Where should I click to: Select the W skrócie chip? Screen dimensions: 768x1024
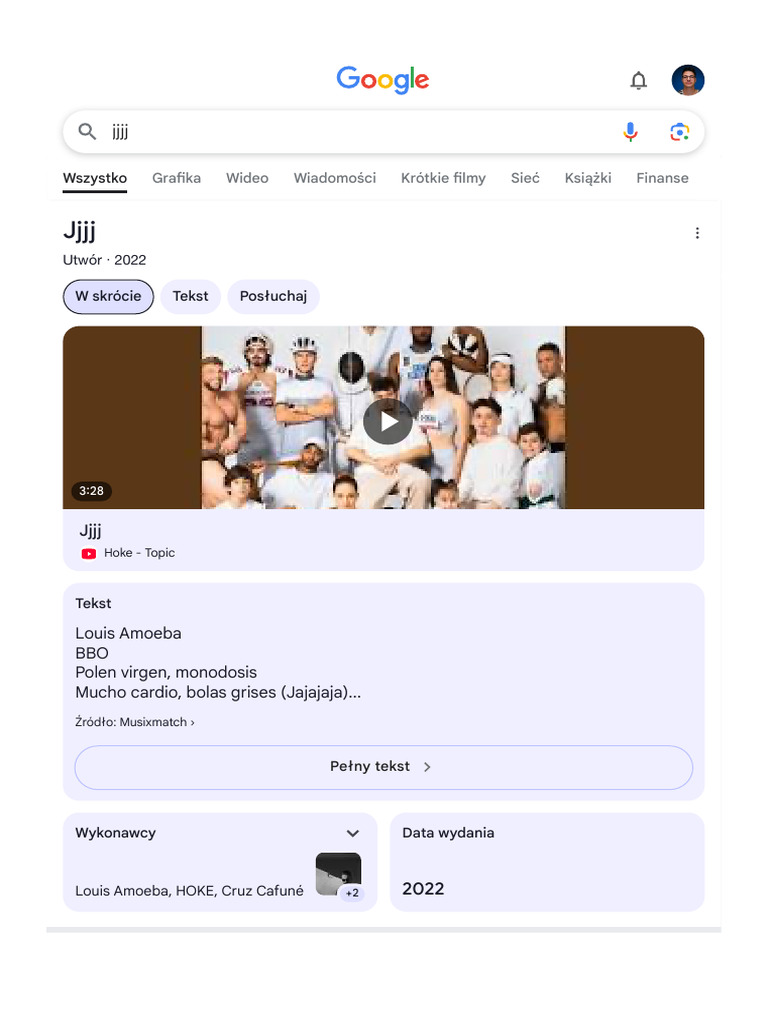(x=108, y=296)
